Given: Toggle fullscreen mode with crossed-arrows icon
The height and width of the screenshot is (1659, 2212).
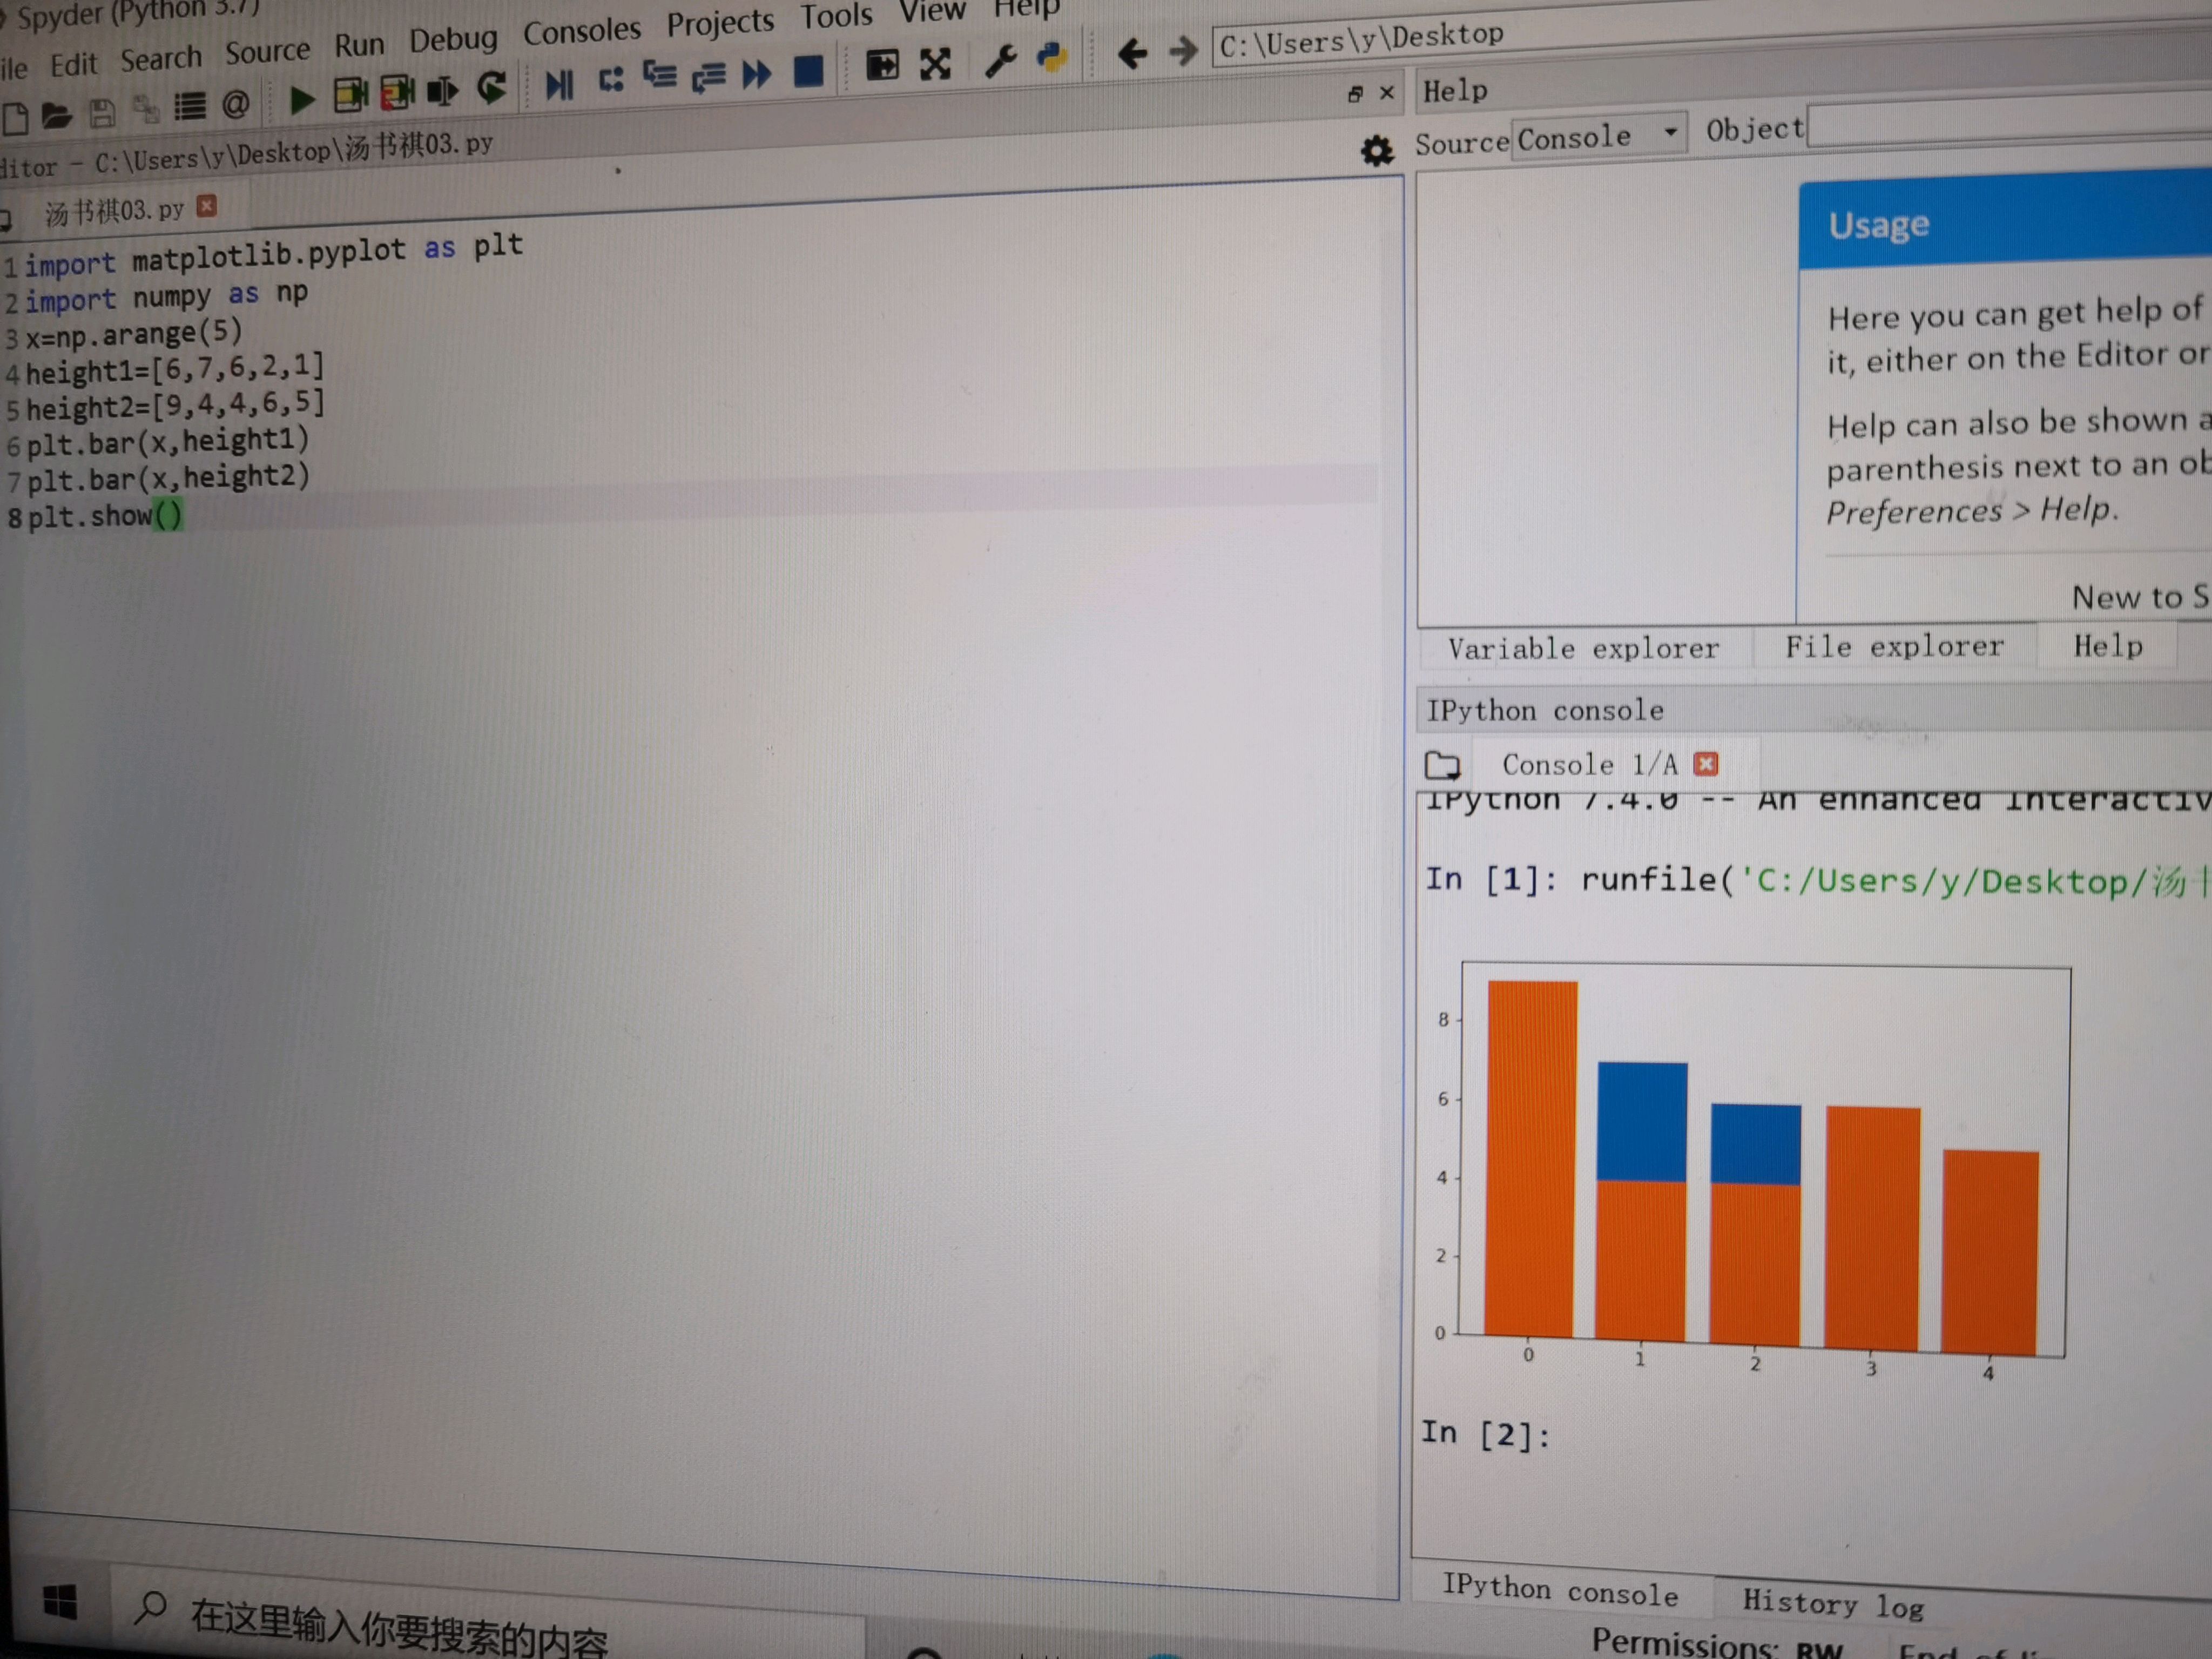Looking at the screenshot, I should (x=935, y=65).
